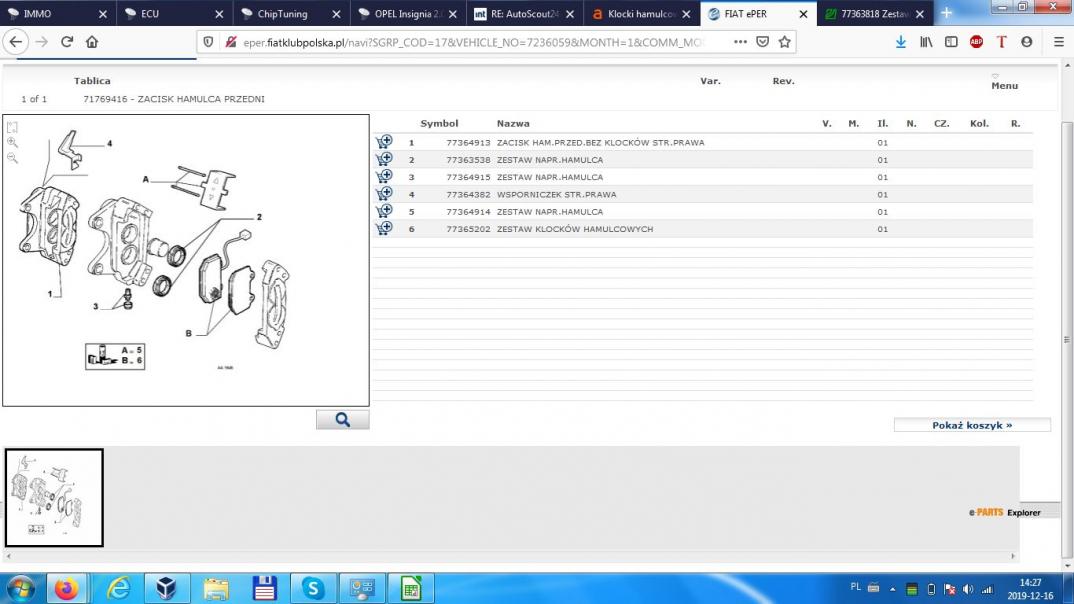Image resolution: width=1074 pixels, height=604 pixels.
Task: Click part number 77363538
Action: [468, 160]
